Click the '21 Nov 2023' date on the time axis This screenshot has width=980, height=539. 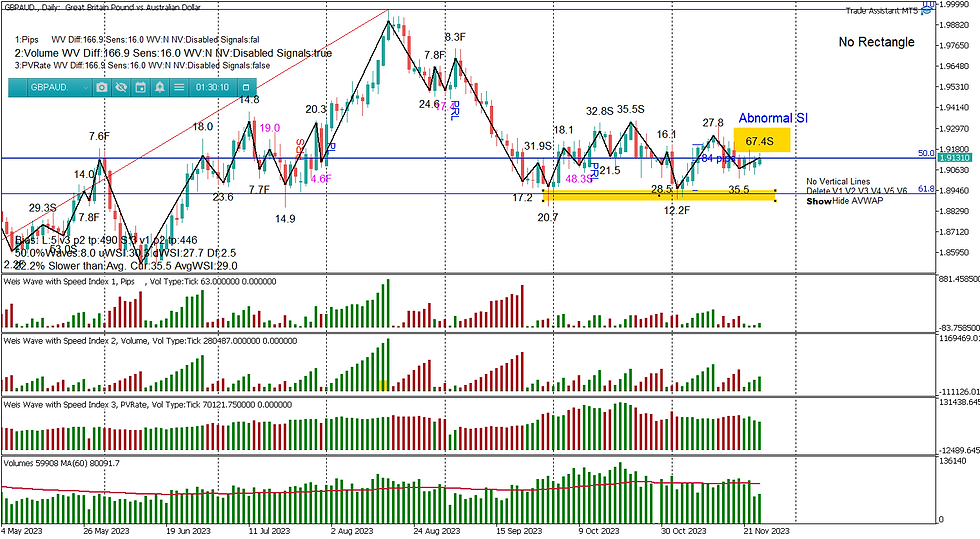click(766, 531)
